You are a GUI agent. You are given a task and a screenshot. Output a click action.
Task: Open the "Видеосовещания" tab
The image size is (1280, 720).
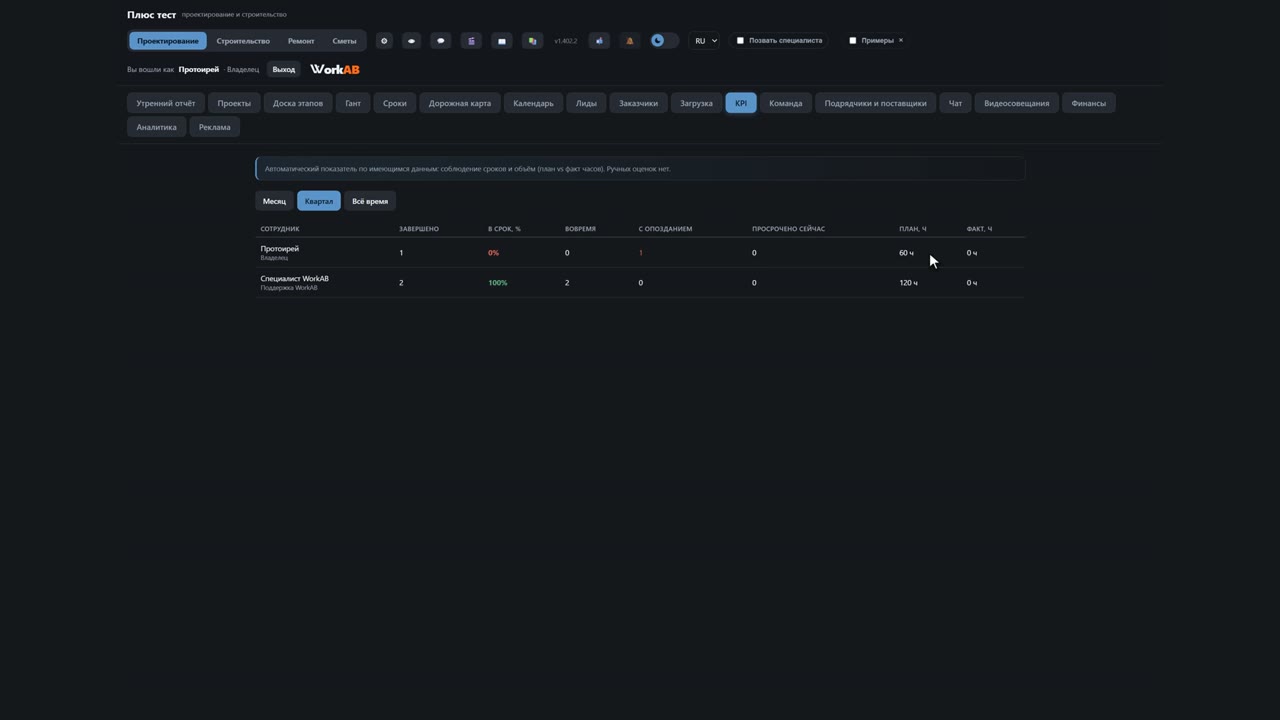1017,103
